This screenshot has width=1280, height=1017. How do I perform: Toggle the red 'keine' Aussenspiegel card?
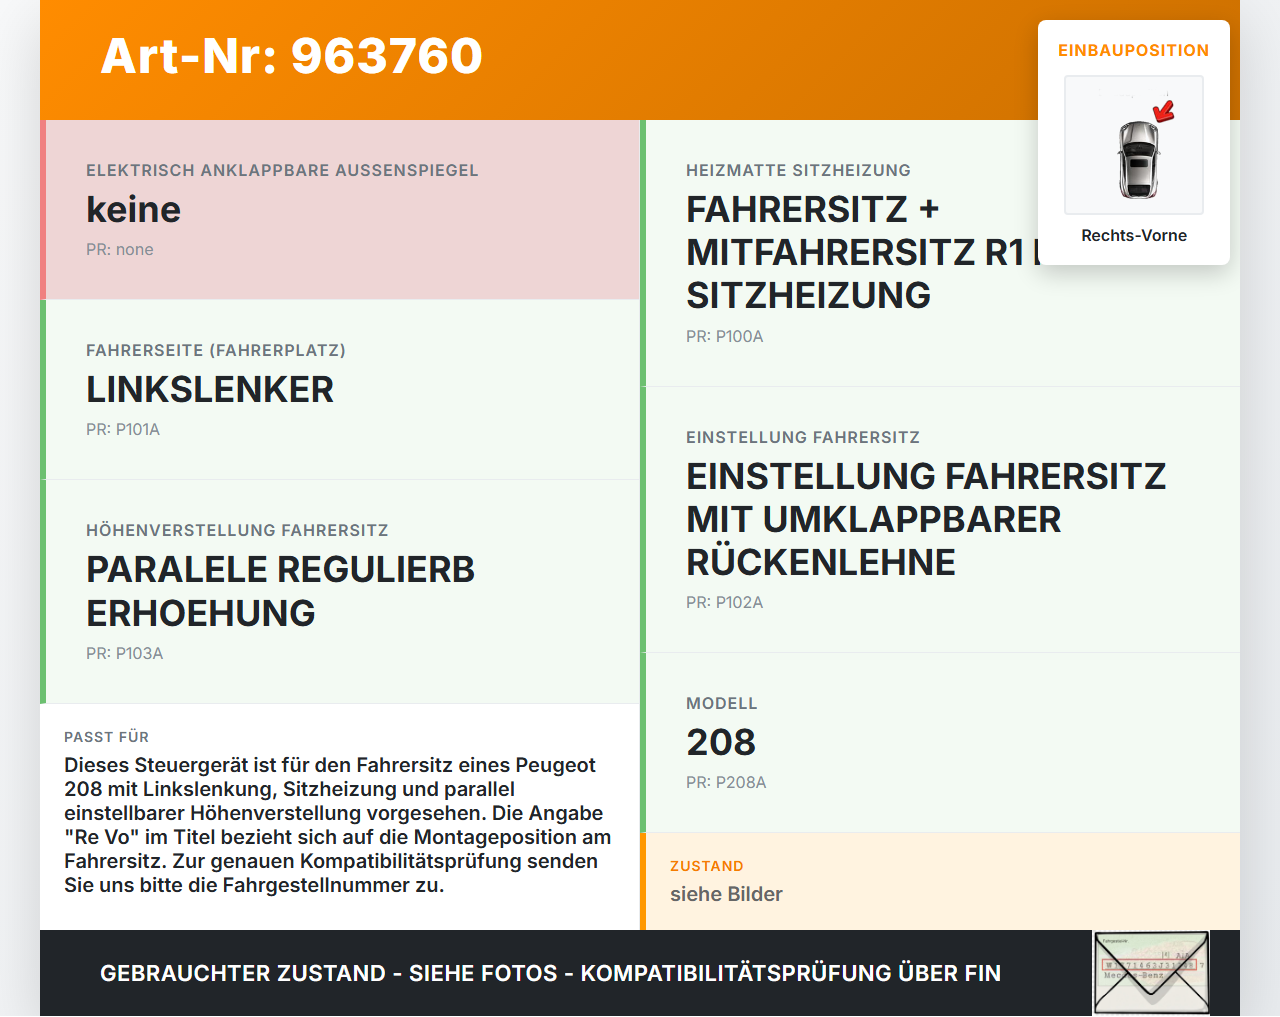(340, 209)
